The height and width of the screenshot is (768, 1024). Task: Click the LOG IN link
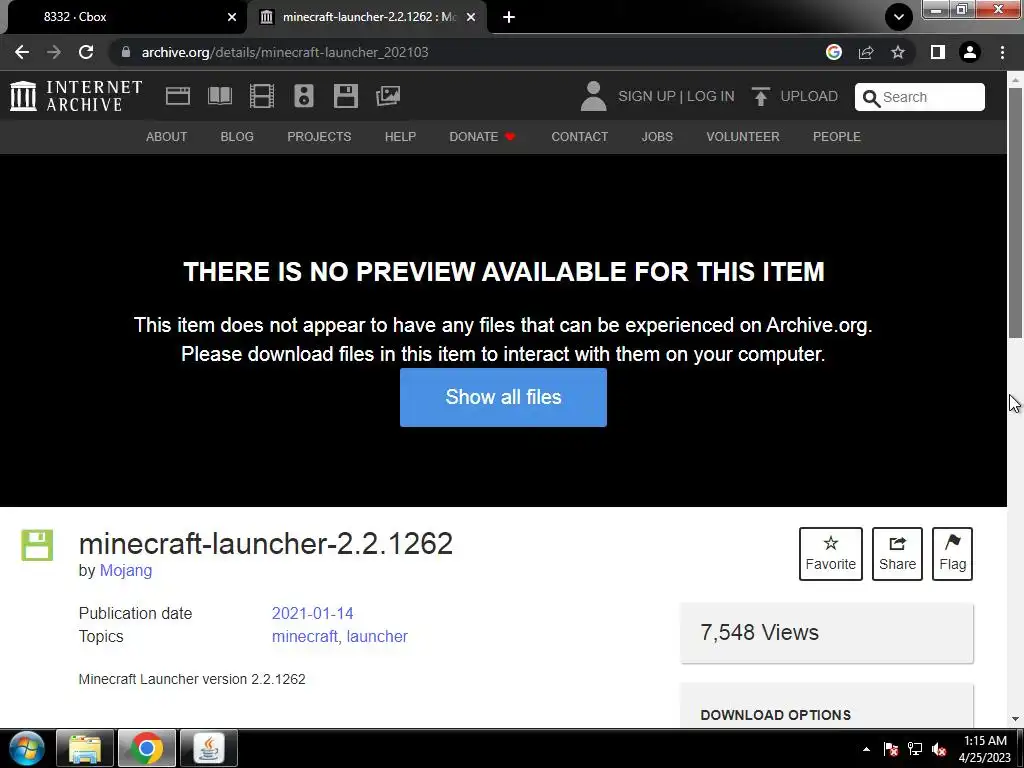711,96
